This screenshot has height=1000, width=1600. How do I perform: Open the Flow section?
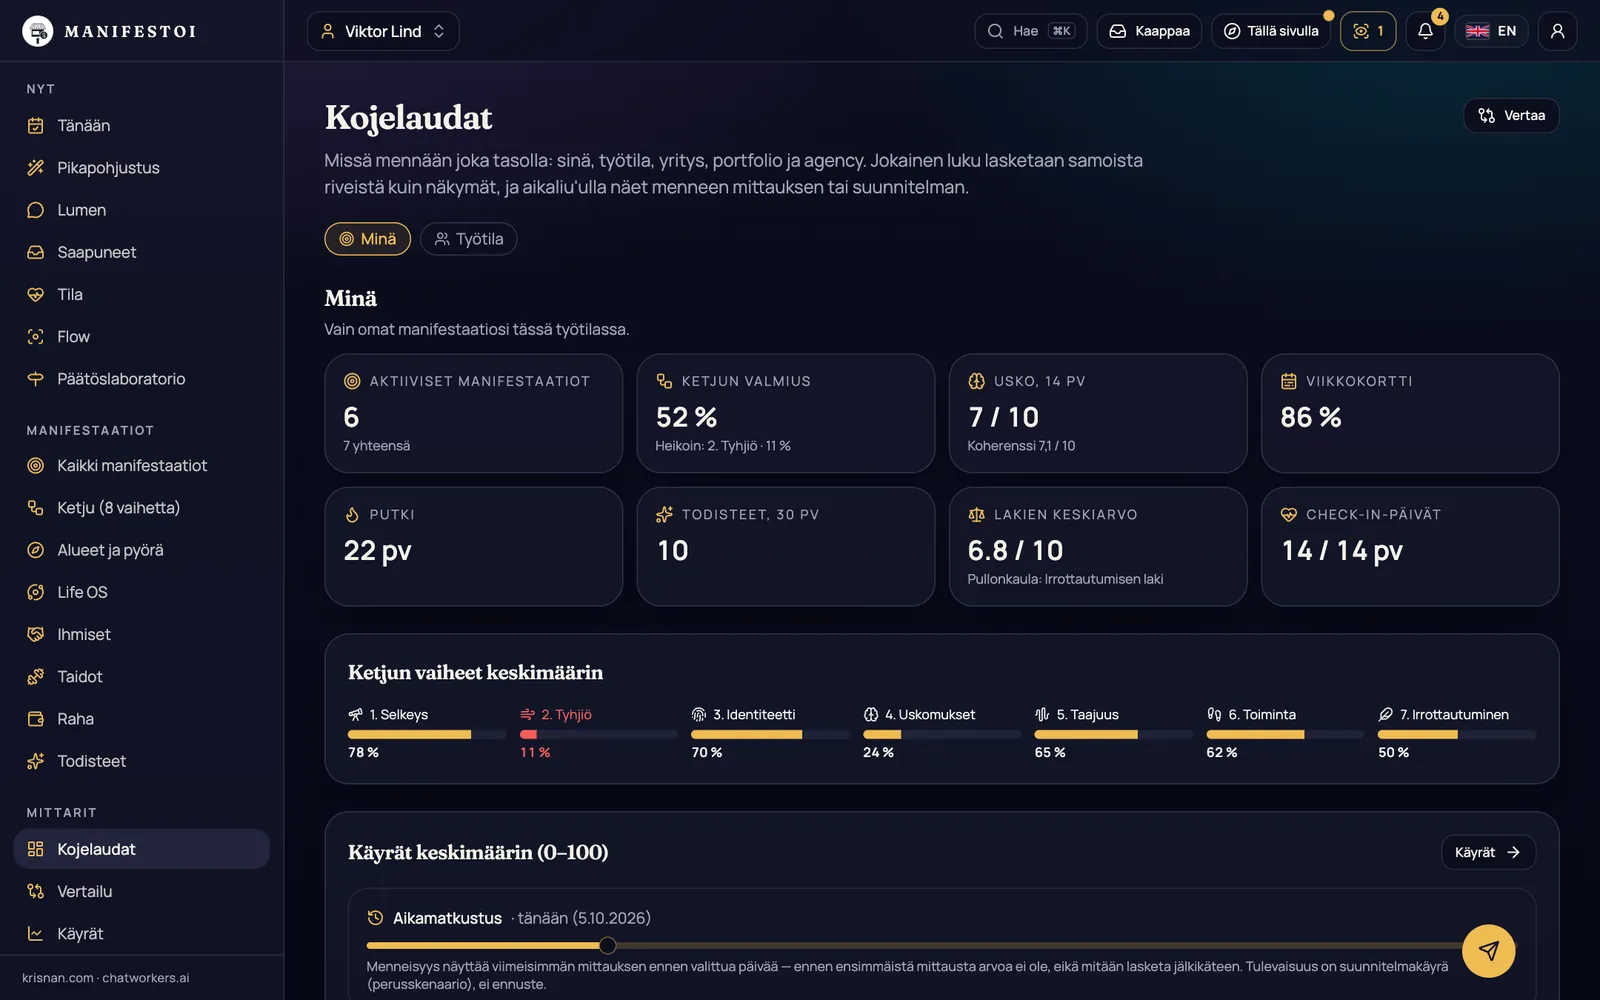click(141, 337)
